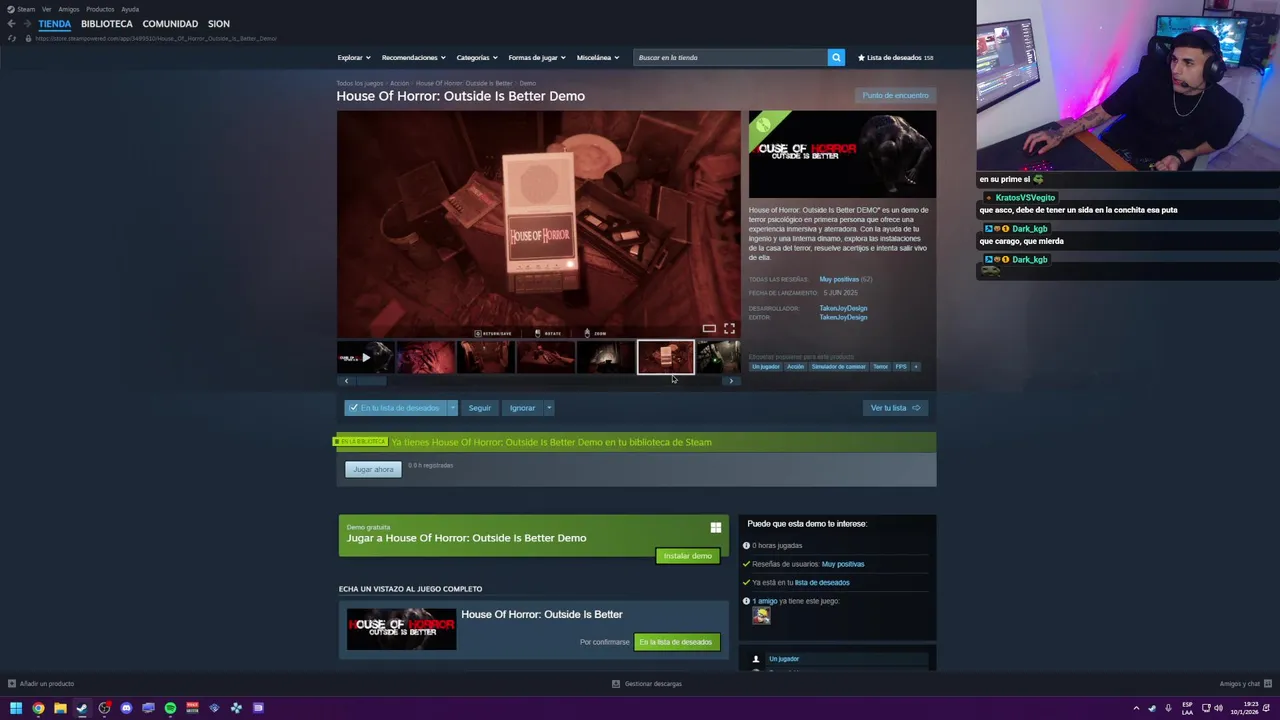Open the Explorar dropdown menu
1280x720 pixels.
point(354,57)
